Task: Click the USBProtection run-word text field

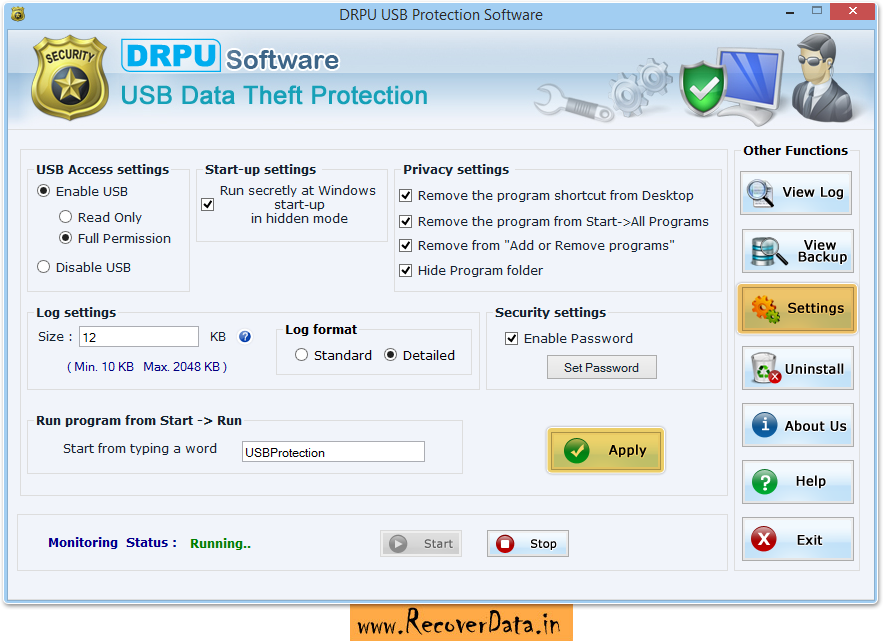Action: [x=333, y=452]
